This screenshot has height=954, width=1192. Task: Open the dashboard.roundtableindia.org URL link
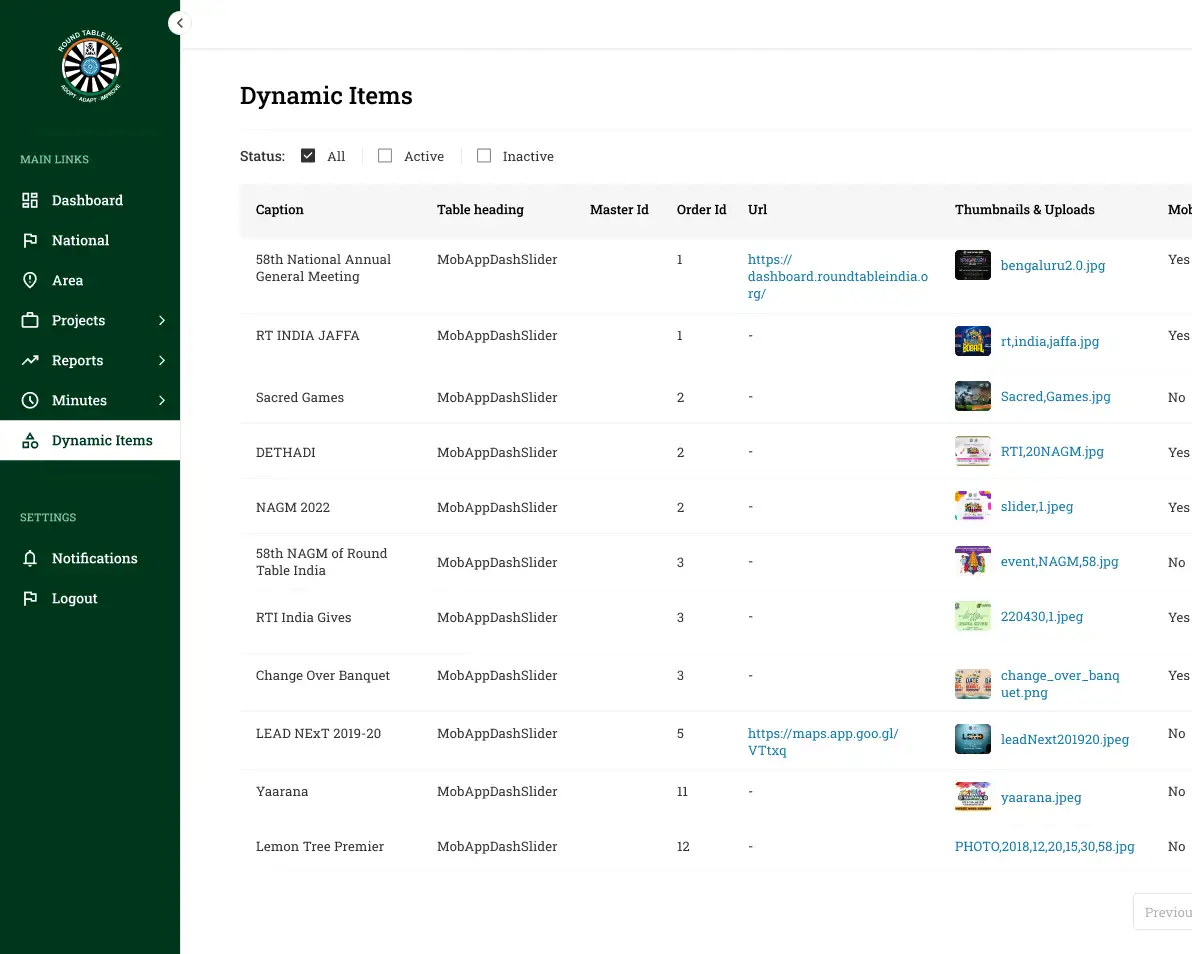[x=838, y=277]
